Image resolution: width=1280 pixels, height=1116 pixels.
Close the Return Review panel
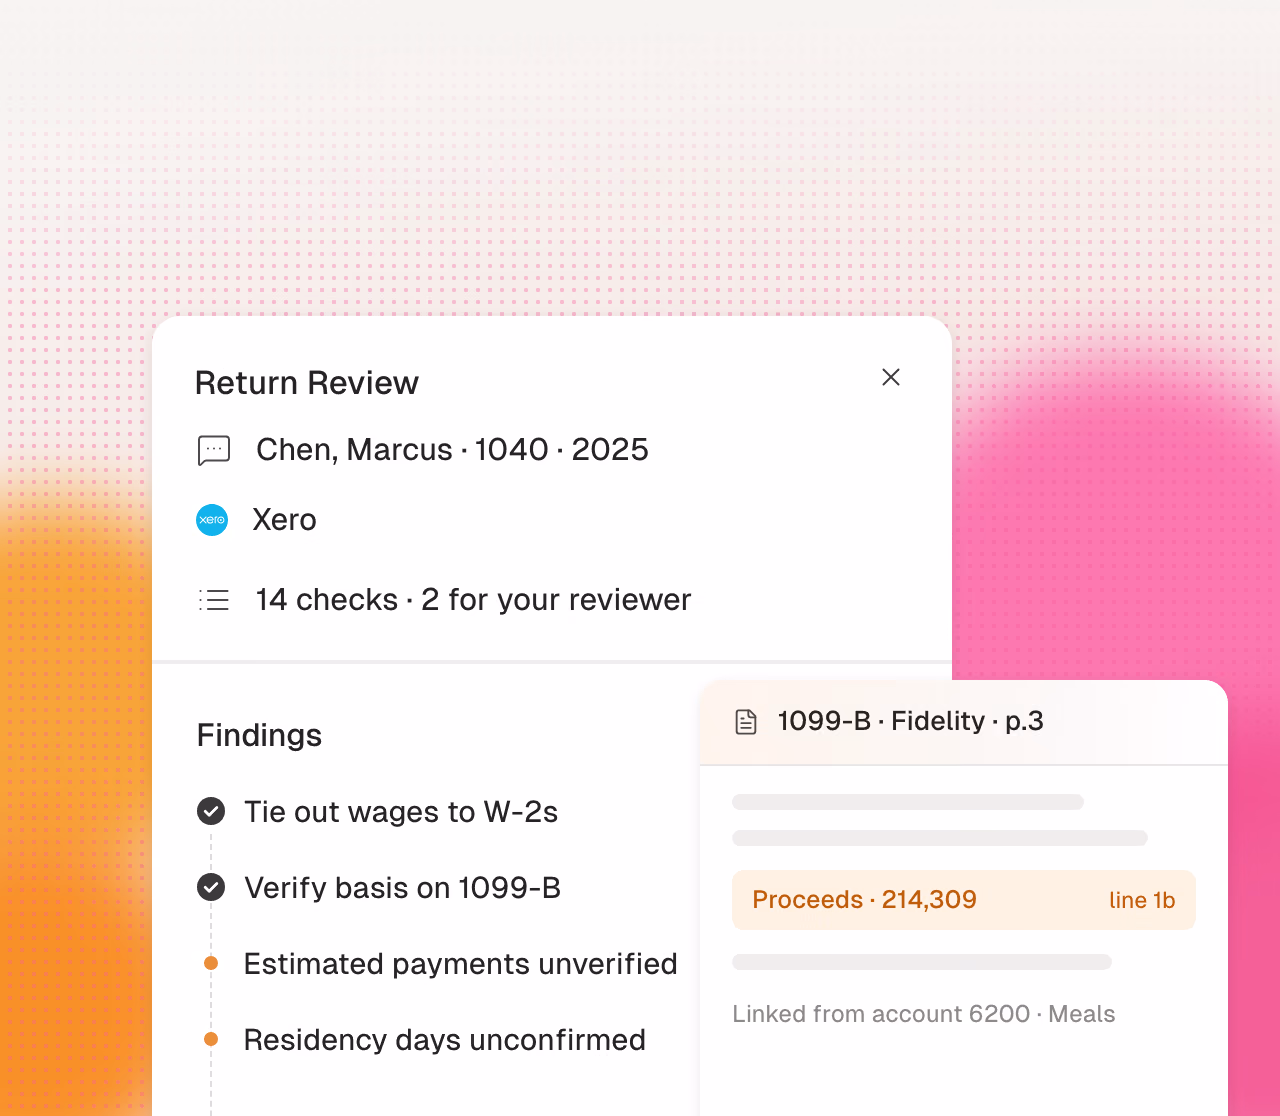(891, 377)
